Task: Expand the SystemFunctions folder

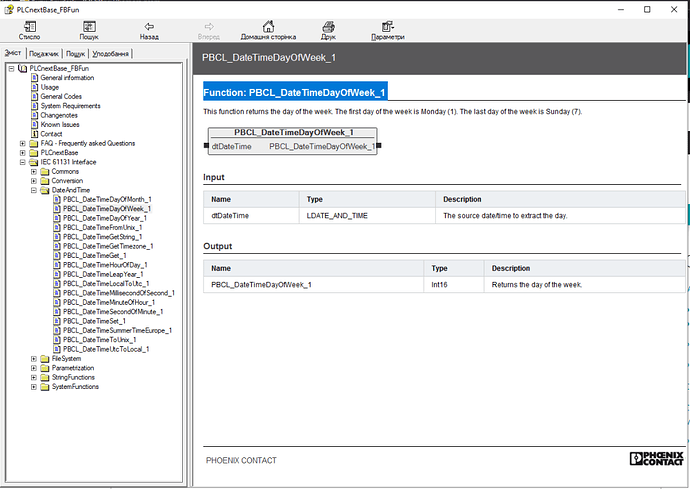Action: click(x=34, y=387)
